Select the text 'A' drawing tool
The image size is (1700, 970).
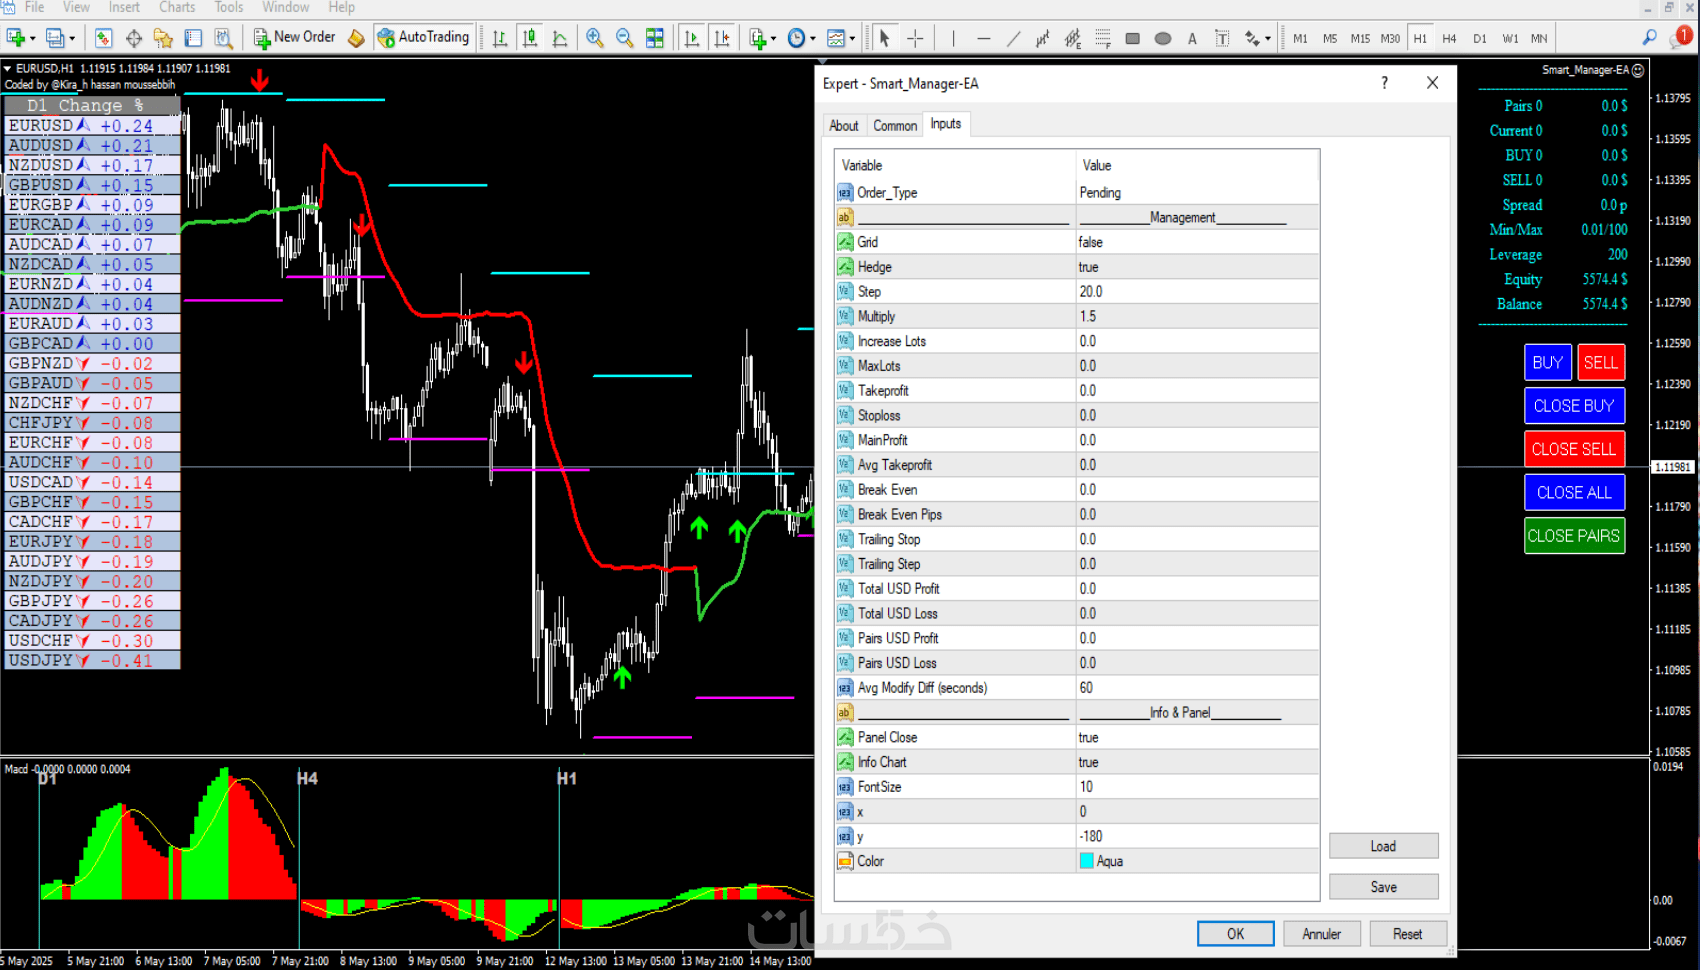pos(1192,38)
